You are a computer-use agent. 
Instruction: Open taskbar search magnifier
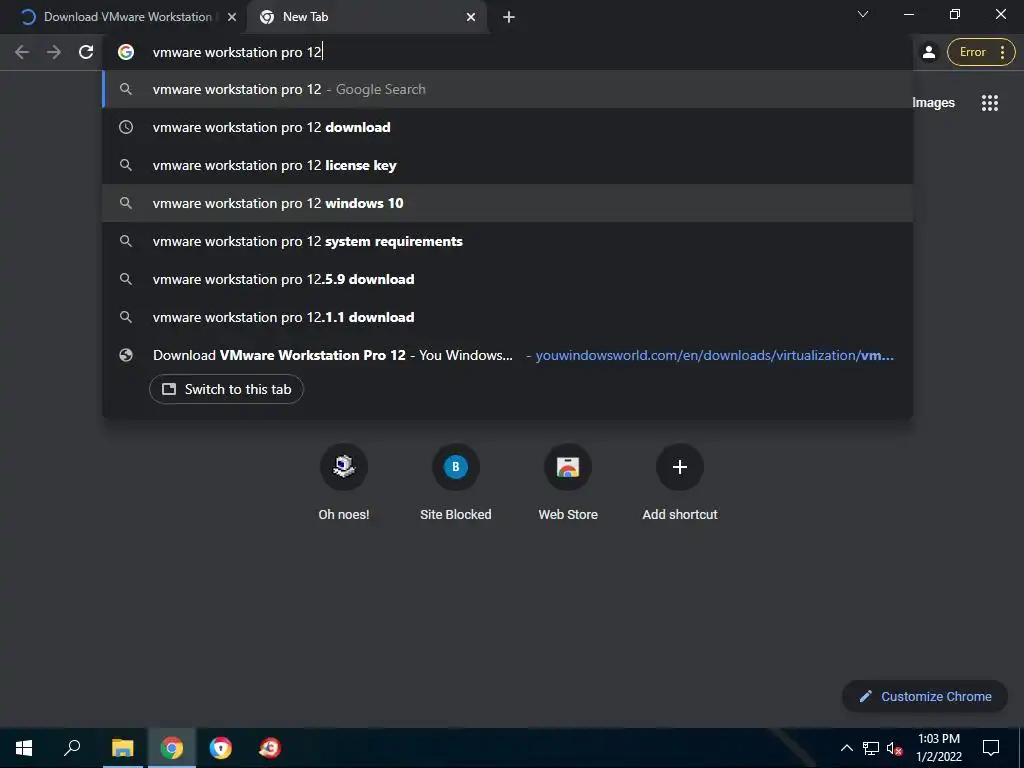[72, 748]
